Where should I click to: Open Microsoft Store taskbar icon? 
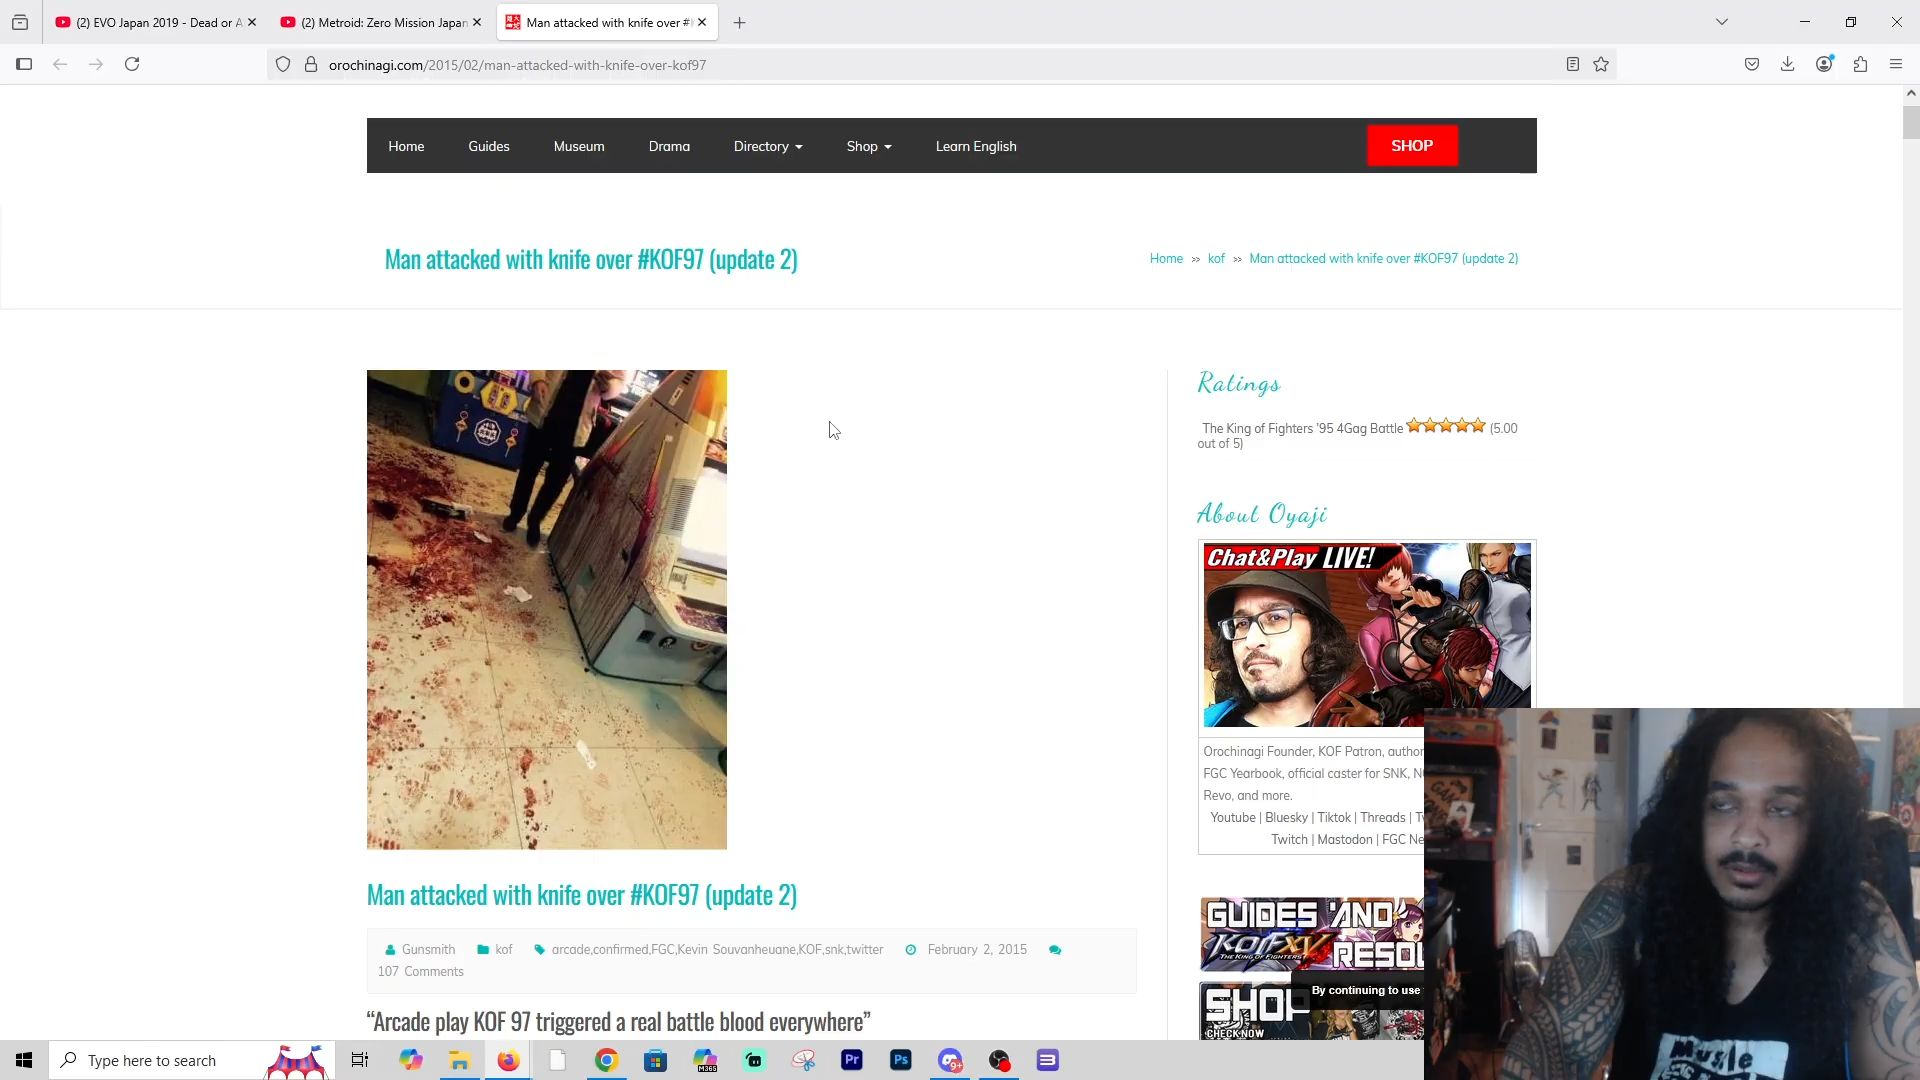(x=655, y=1060)
